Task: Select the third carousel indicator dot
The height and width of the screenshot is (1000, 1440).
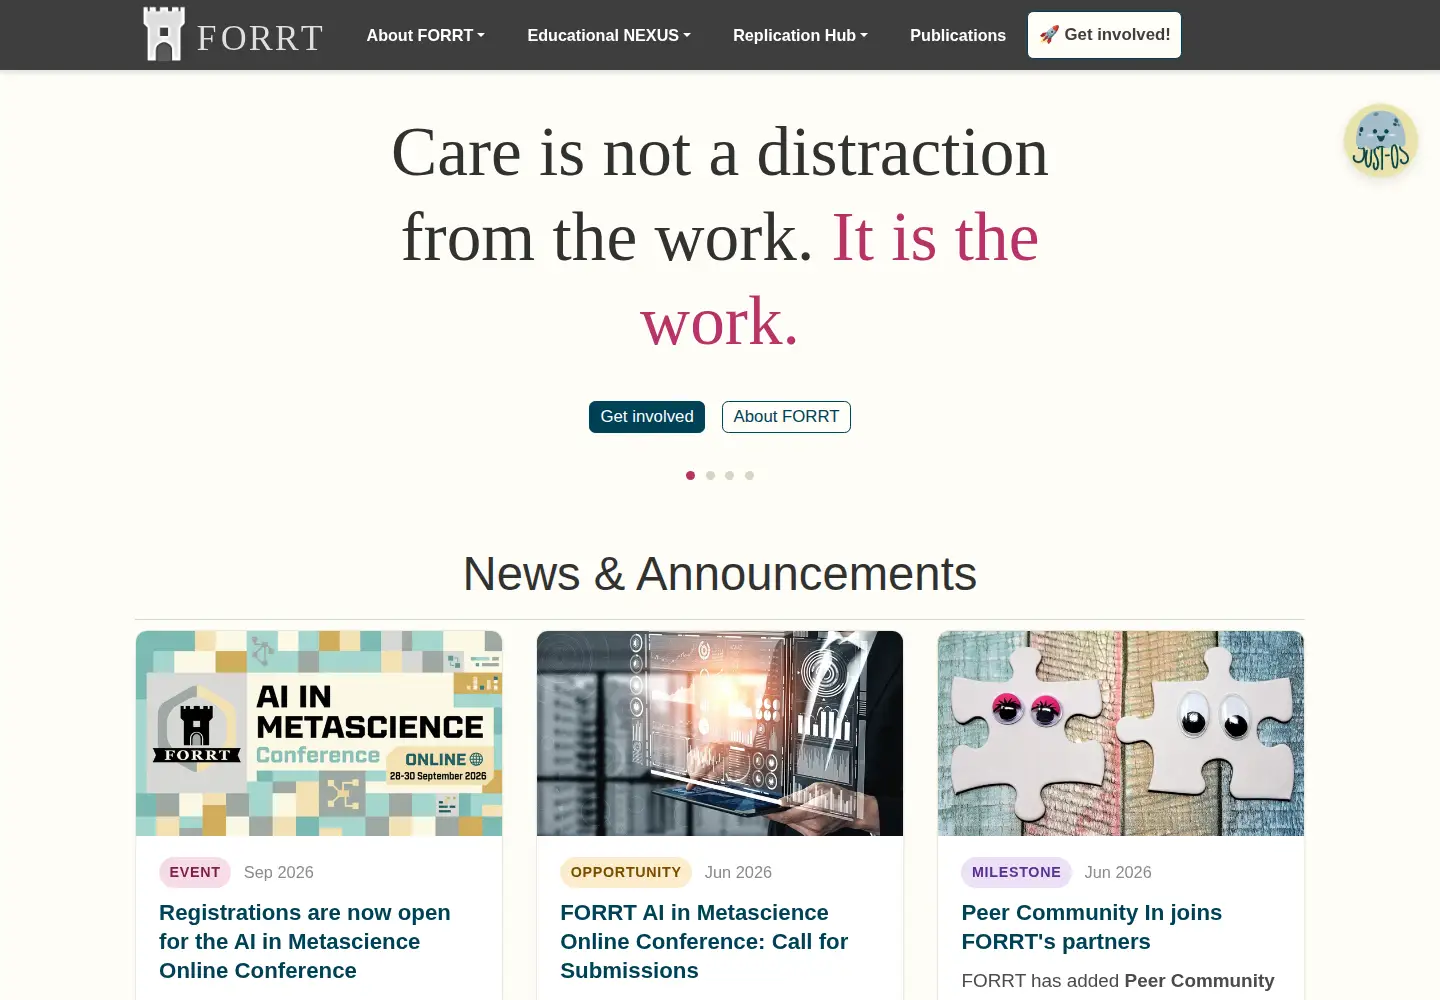Action: pyautogui.click(x=729, y=475)
